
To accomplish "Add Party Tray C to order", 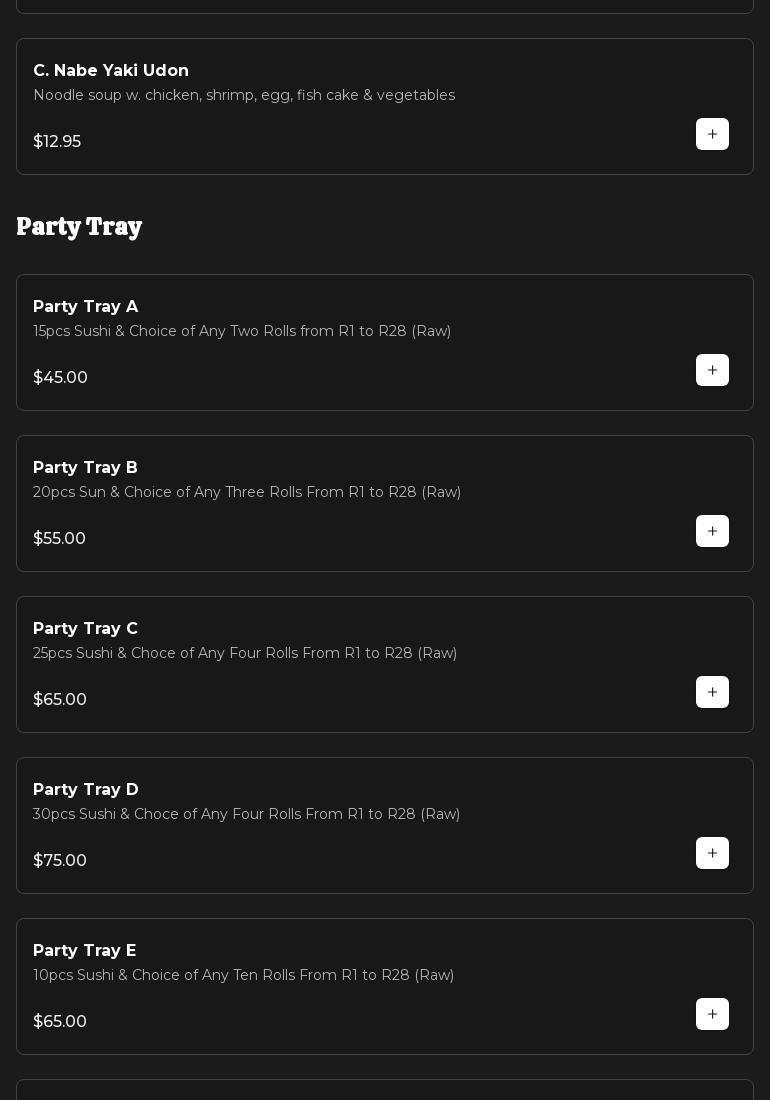I will (x=712, y=692).
